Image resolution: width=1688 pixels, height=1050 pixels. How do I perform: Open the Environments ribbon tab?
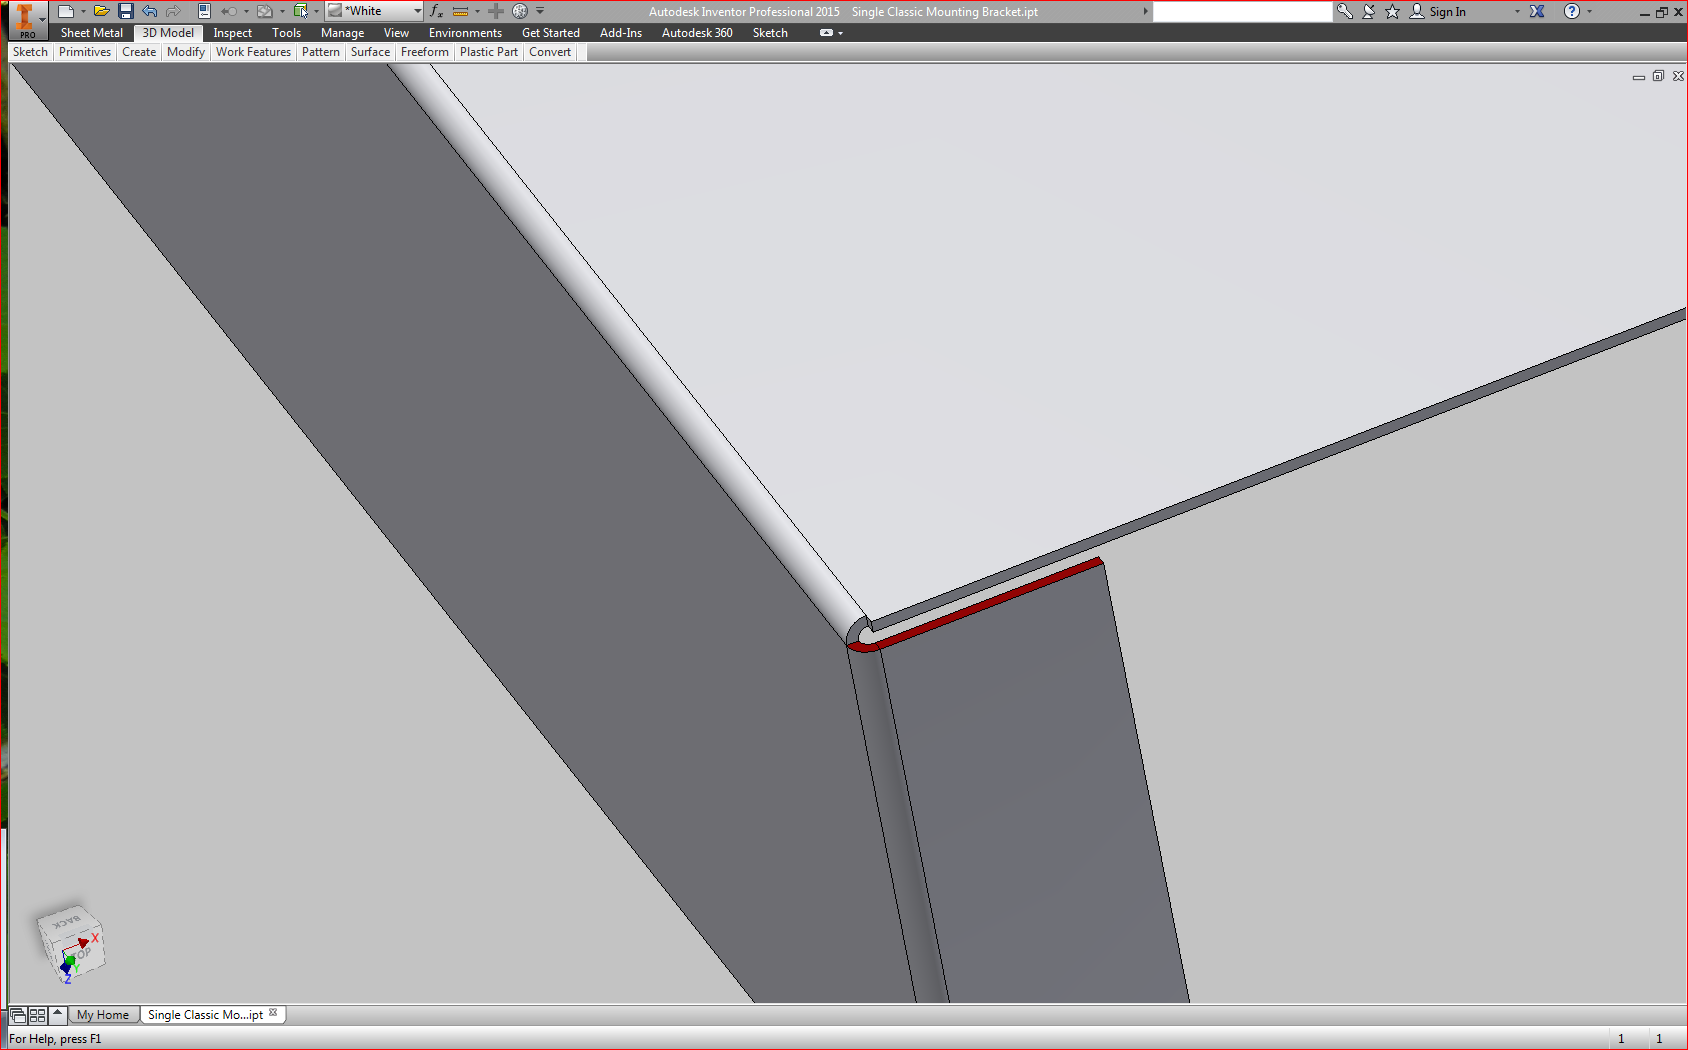point(465,33)
